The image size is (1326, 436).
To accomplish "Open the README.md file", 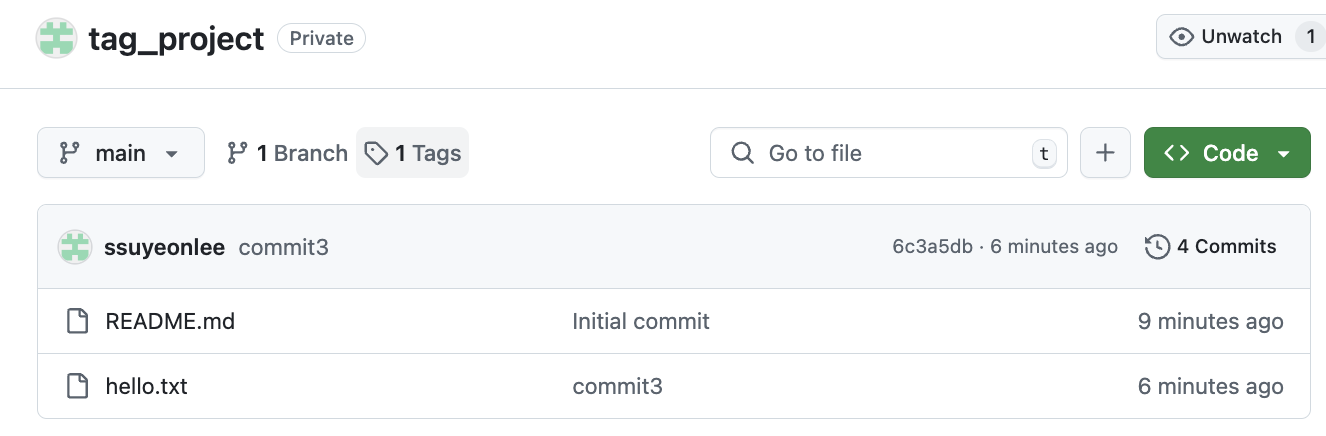I will pos(170,321).
